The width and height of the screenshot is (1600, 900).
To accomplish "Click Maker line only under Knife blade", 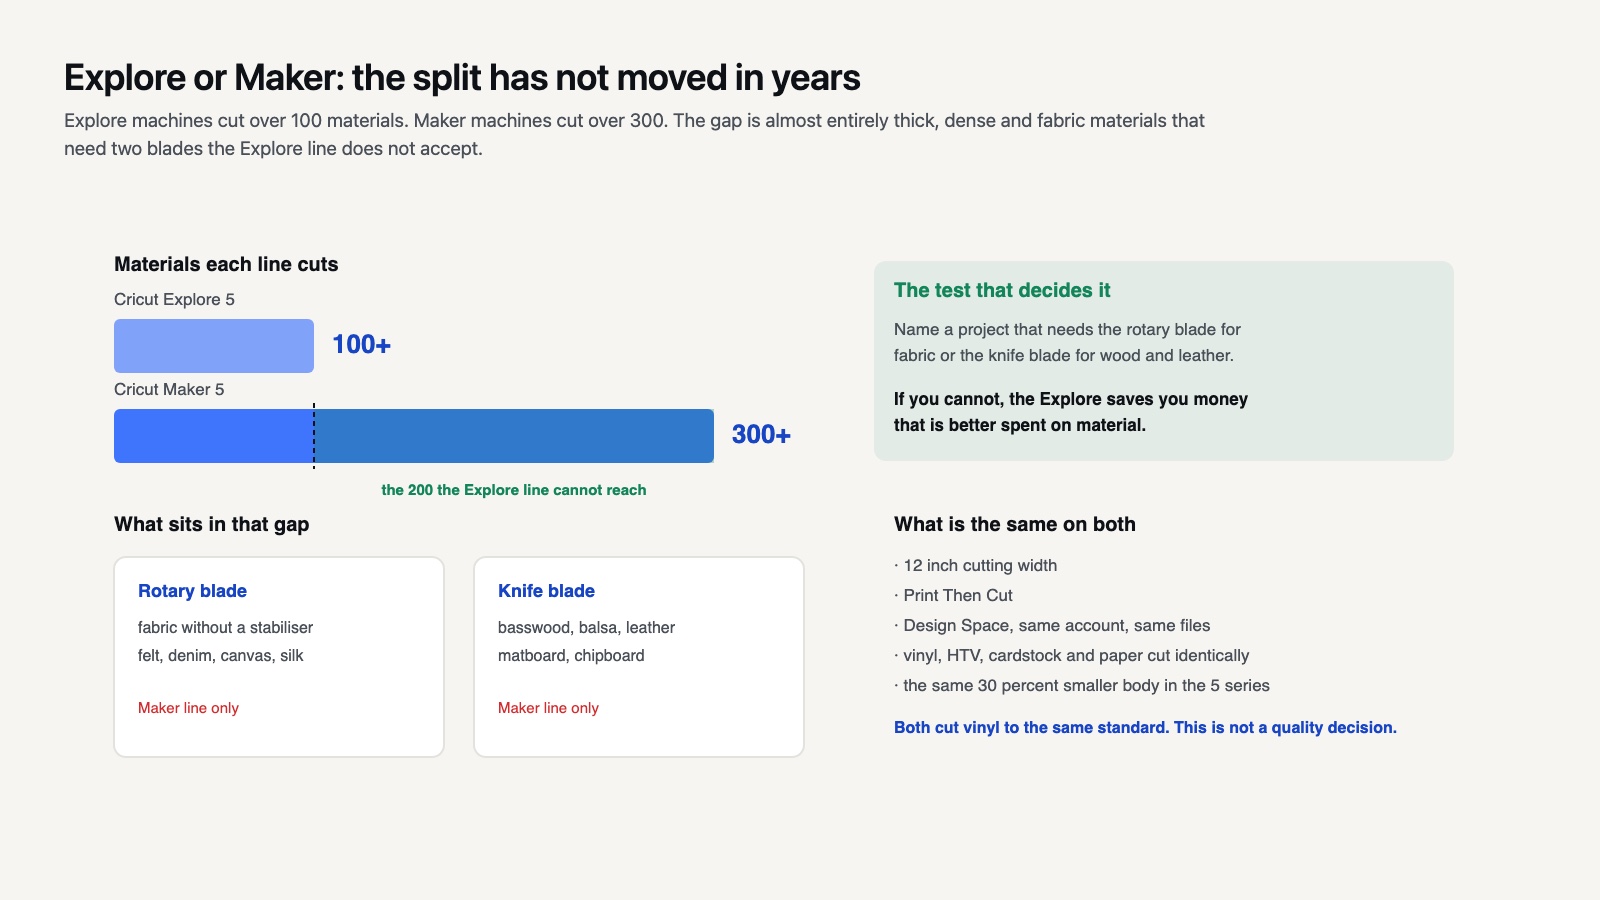I will point(548,708).
